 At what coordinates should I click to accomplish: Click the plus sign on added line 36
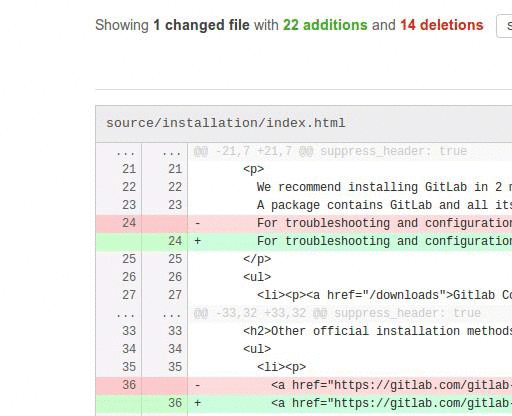(x=198, y=403)
